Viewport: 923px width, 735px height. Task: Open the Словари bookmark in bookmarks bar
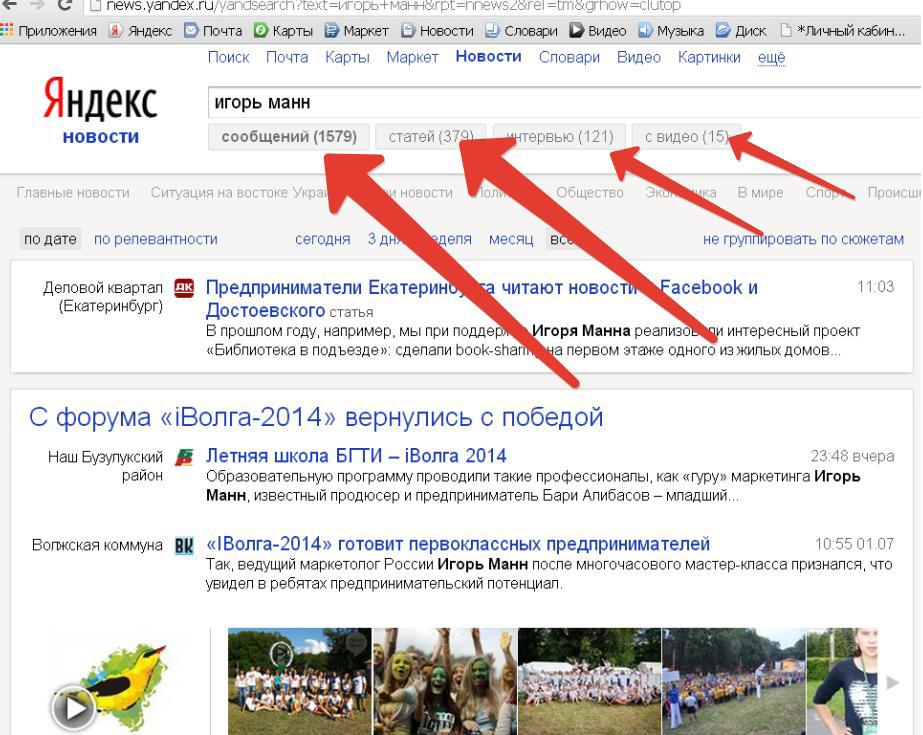click(x=522, y=31)
